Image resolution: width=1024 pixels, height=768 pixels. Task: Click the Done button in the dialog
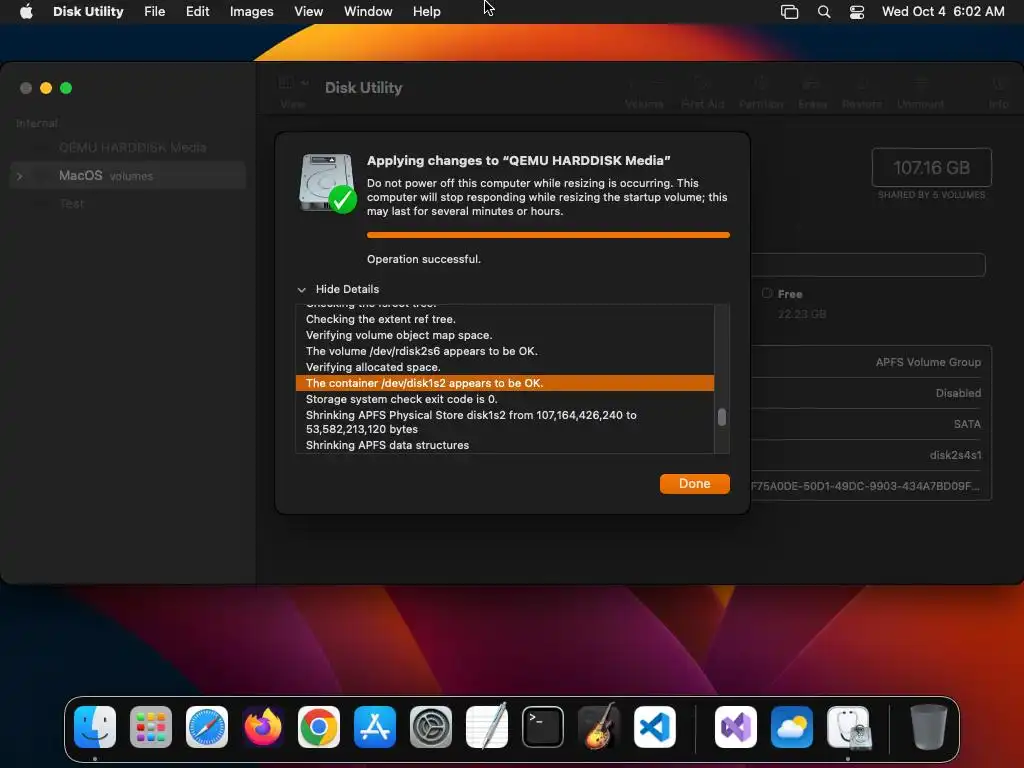694,483
